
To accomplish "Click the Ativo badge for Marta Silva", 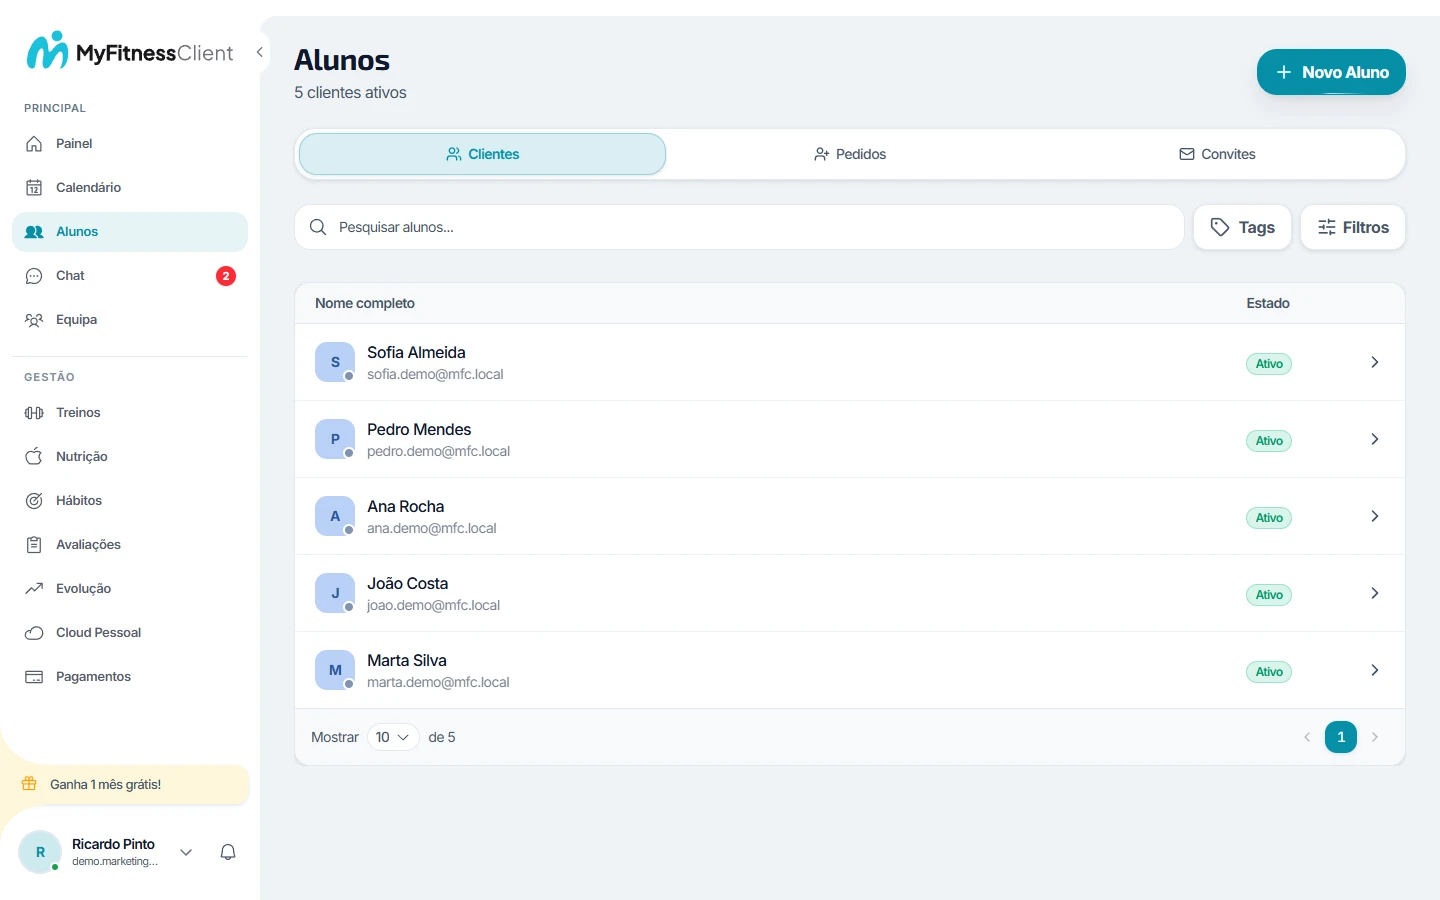I will click(x=1269, y=672).
